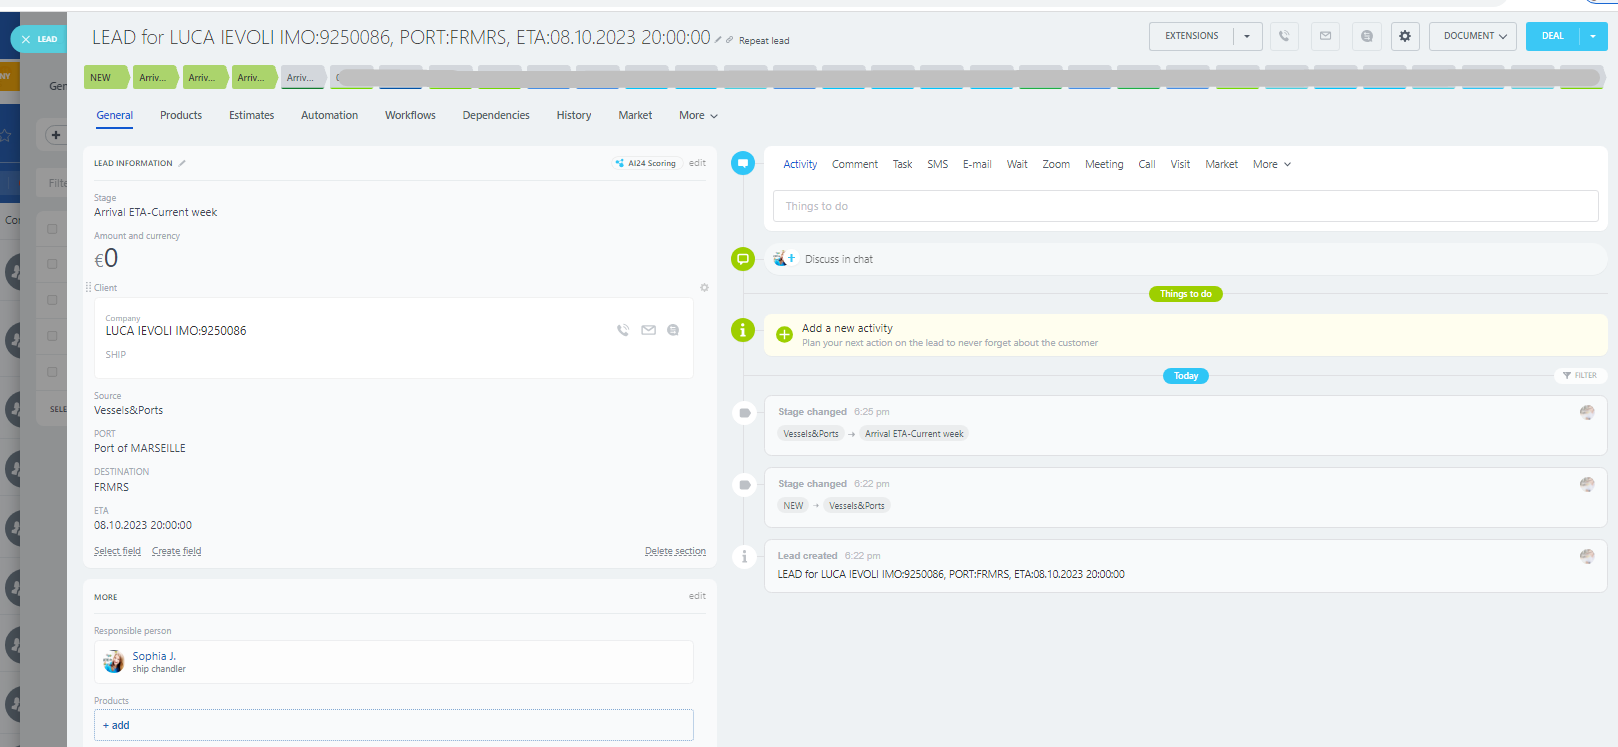Email the company via envelope icon in Client card
The image size is (1618, 747).
pyautogui.click(x=648, y=330)
